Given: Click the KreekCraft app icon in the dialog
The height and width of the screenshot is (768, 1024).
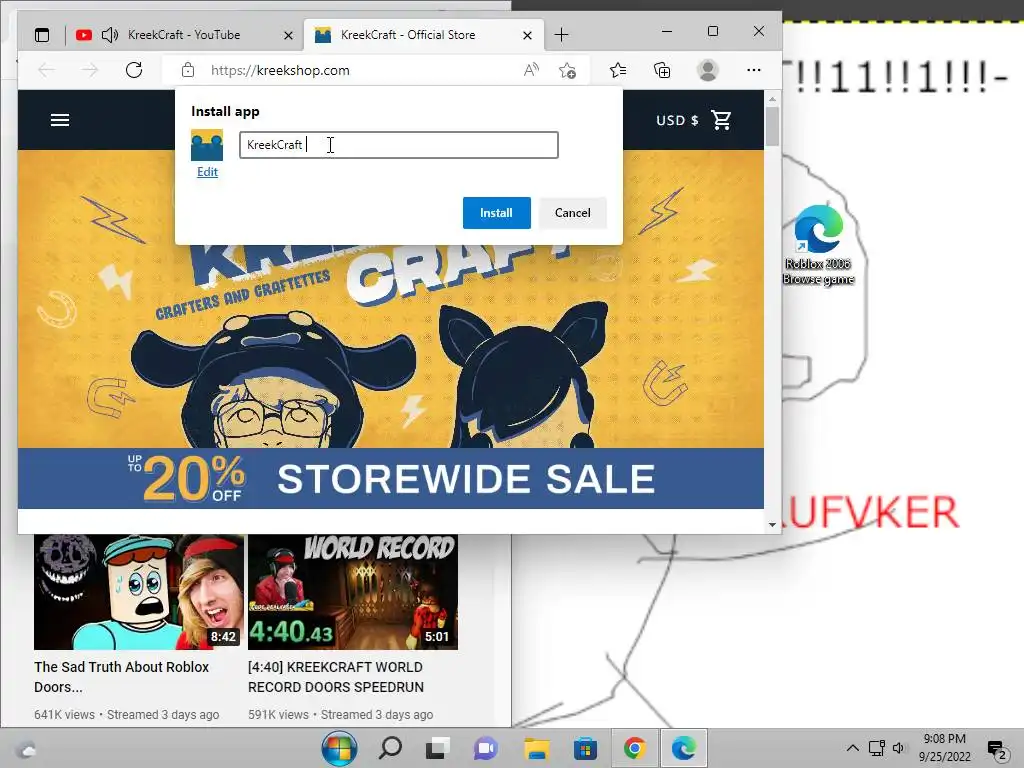Looking at the screenshot, I should click(207, 144).
